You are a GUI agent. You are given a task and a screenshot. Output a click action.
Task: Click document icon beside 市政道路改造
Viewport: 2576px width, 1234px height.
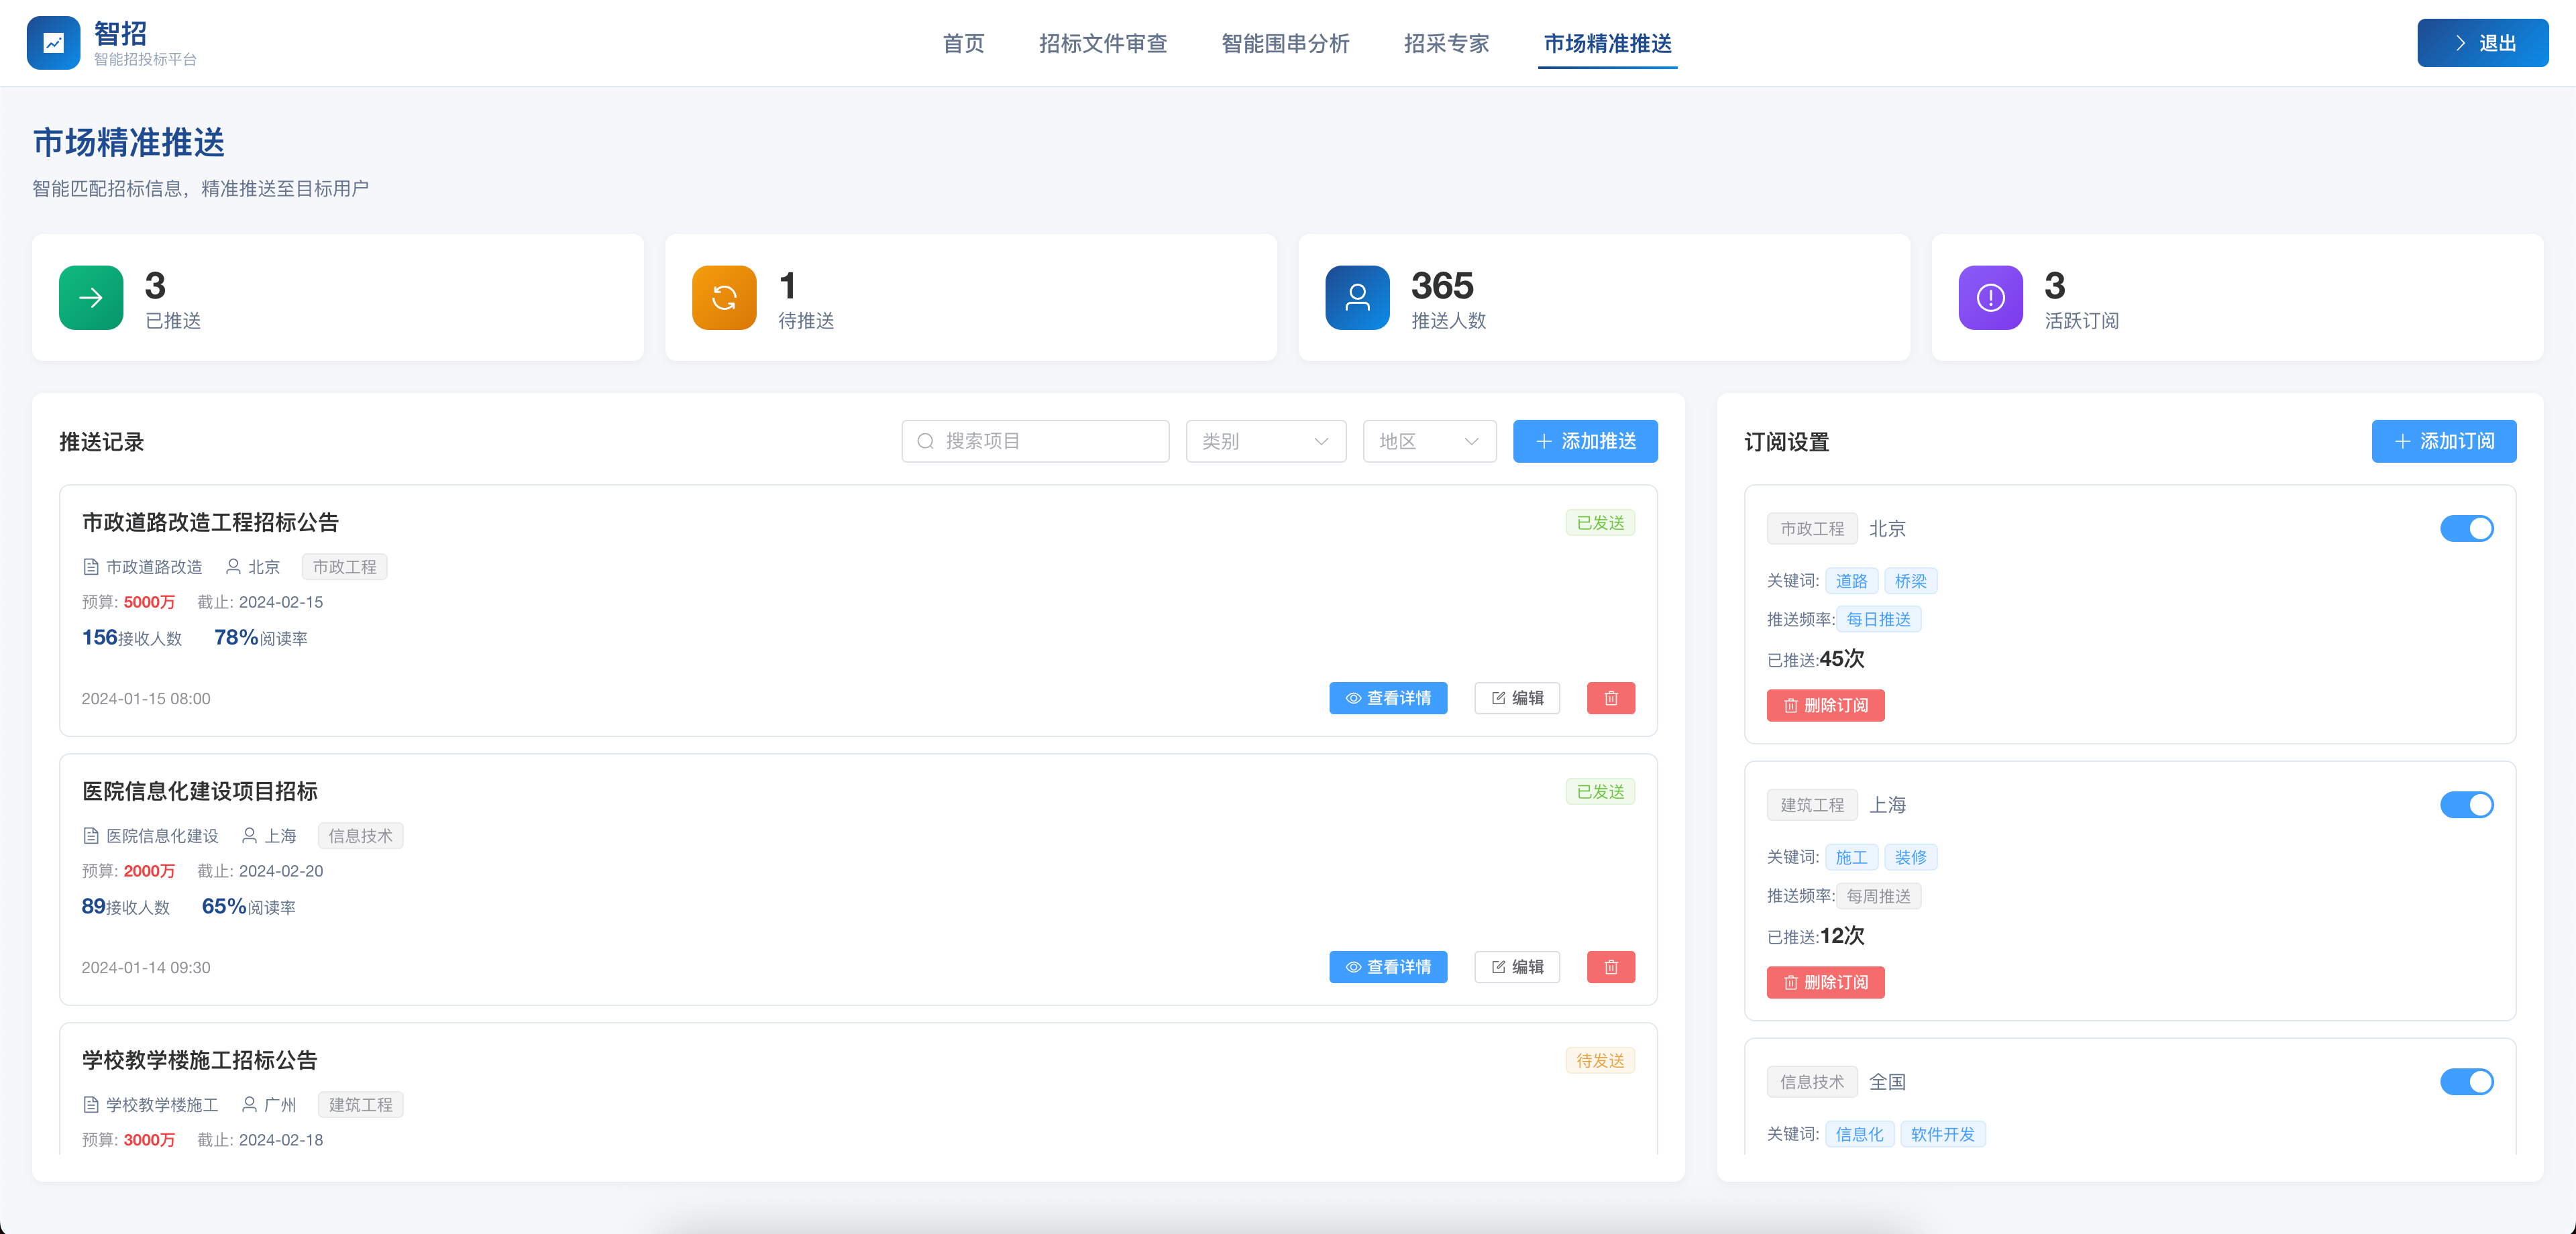pos(91,567)
